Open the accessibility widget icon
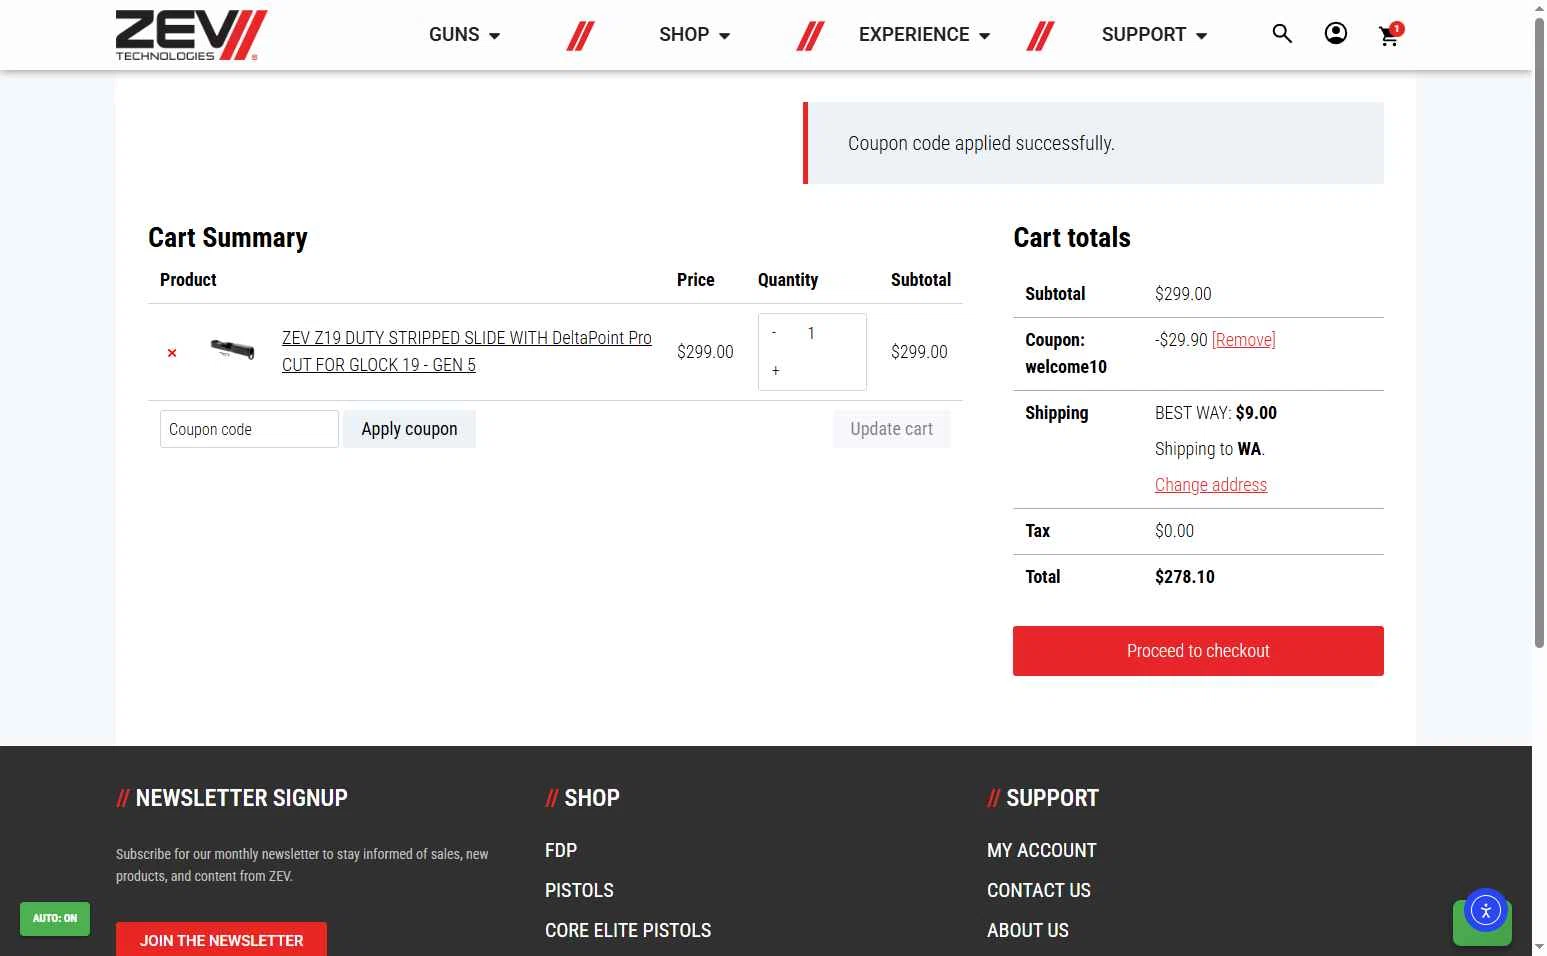Screen dimensions: 1547x956 click(1485, 910)
